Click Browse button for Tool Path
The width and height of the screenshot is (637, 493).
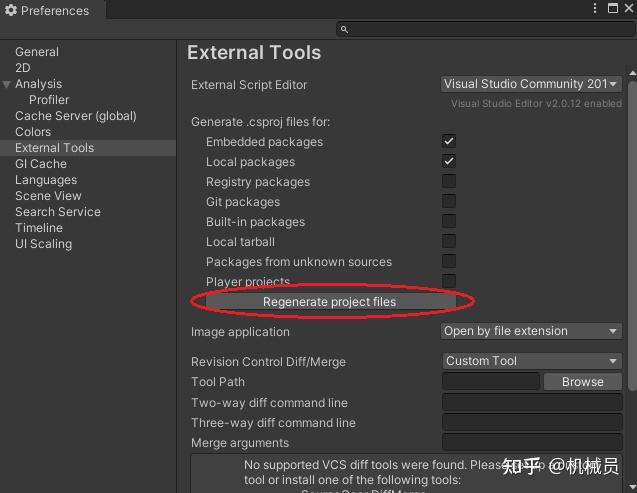pos(583,382)
